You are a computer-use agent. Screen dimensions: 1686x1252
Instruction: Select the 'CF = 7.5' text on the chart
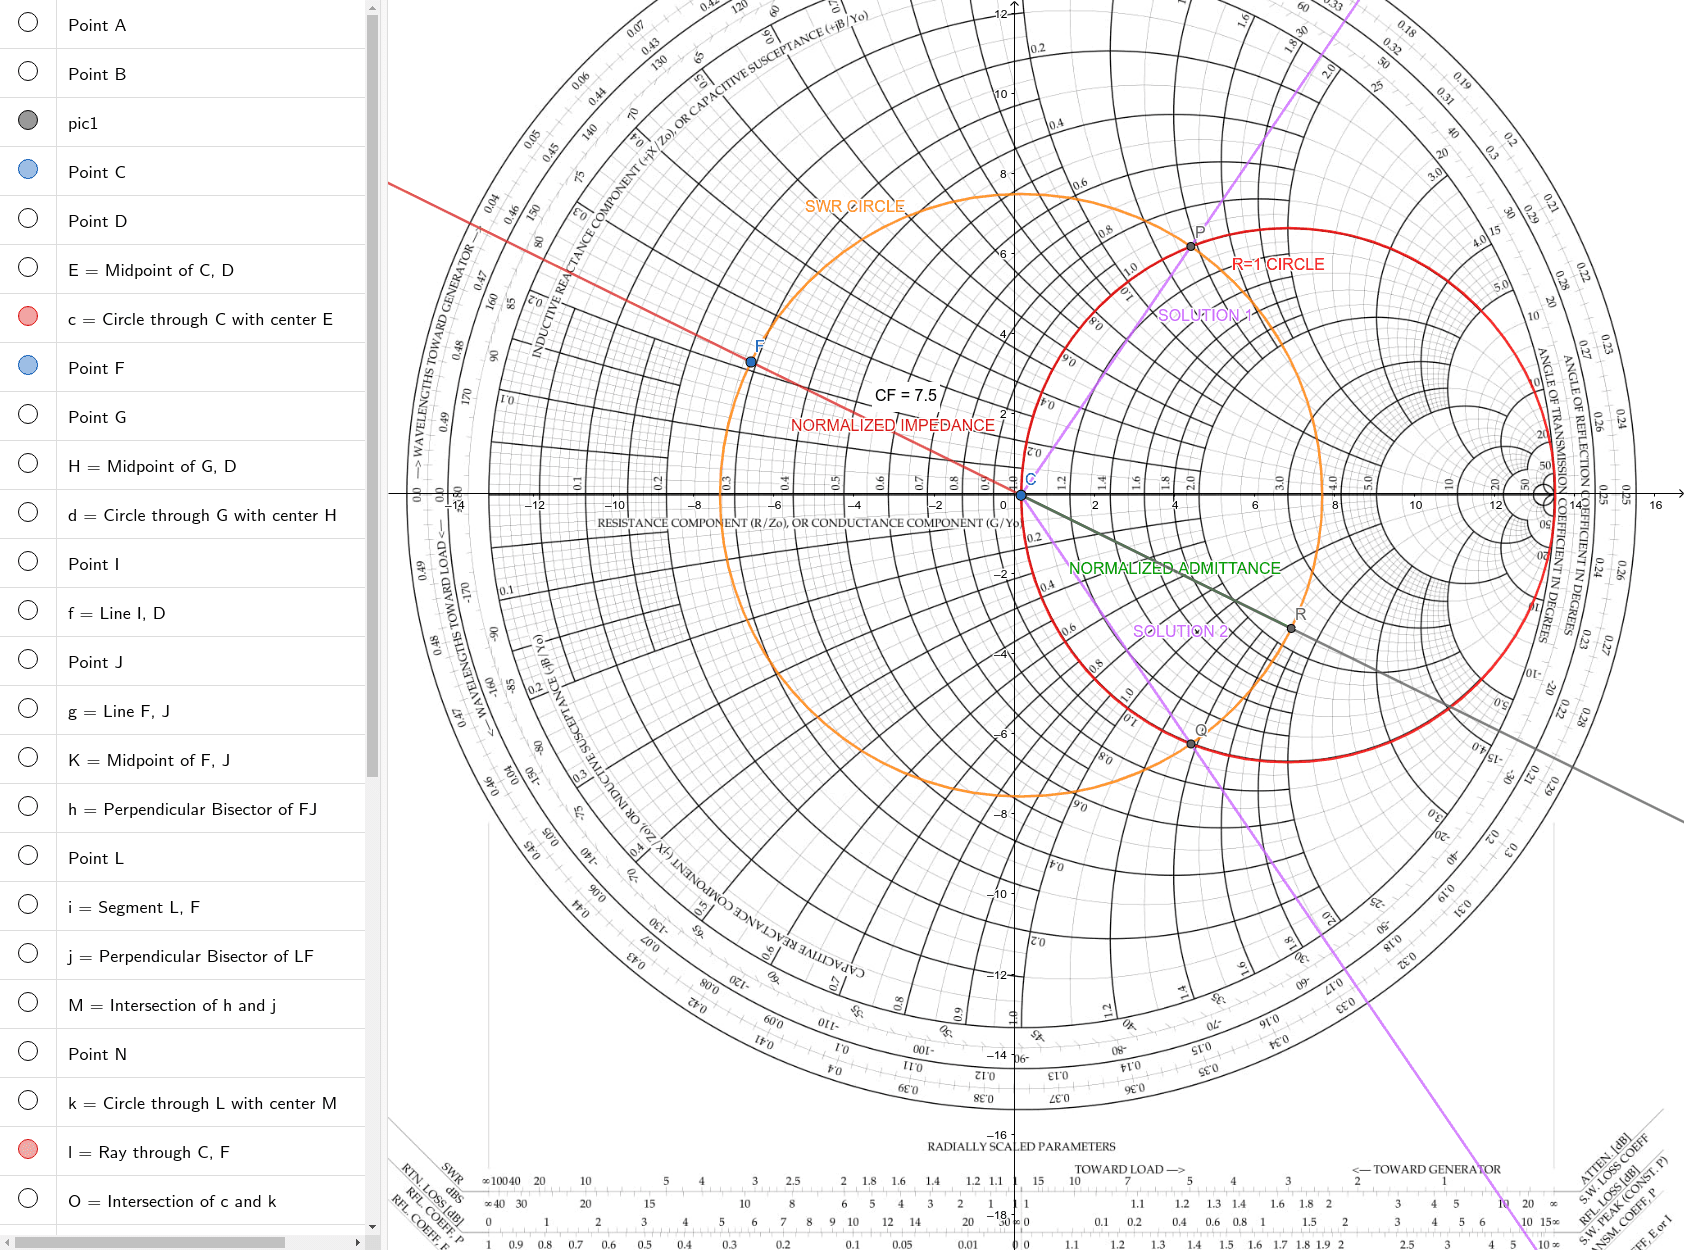906,395
